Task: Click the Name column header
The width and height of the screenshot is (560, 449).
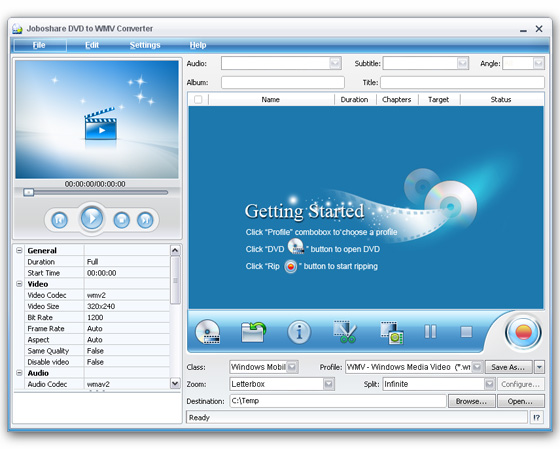Action: pos(271,99)
